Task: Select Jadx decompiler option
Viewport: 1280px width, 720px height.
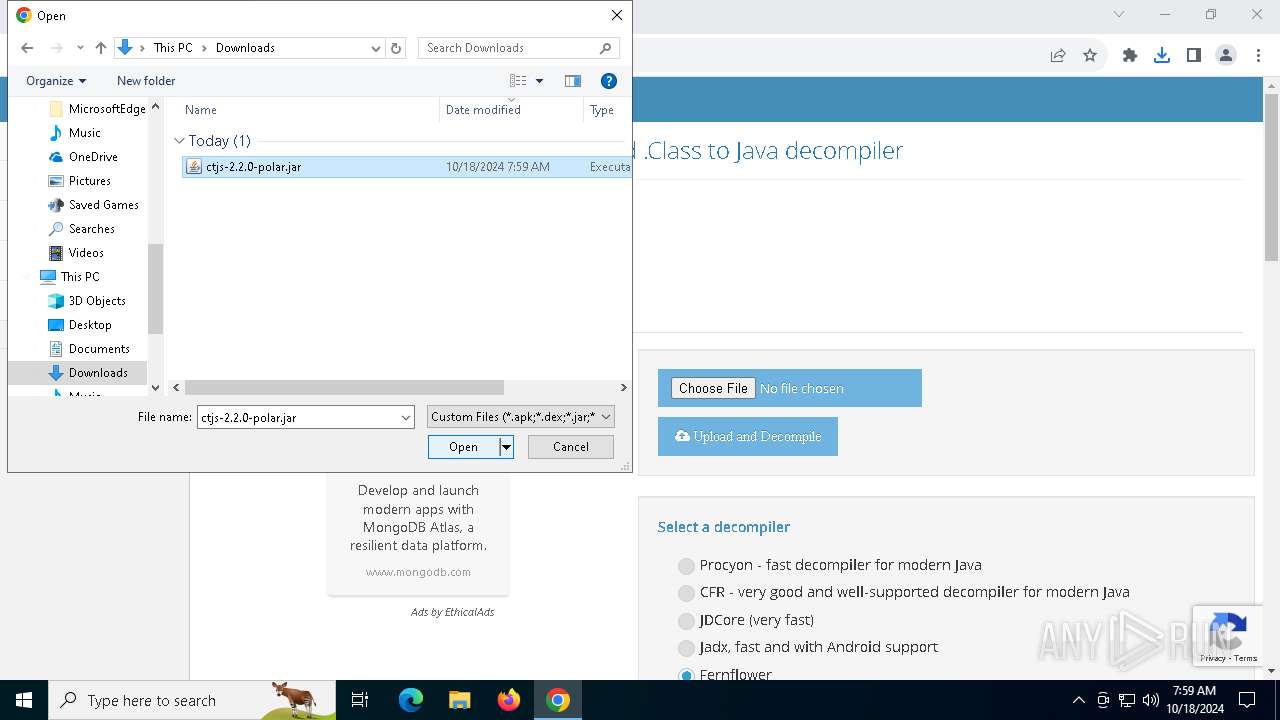Action: [x=686, y=648]
